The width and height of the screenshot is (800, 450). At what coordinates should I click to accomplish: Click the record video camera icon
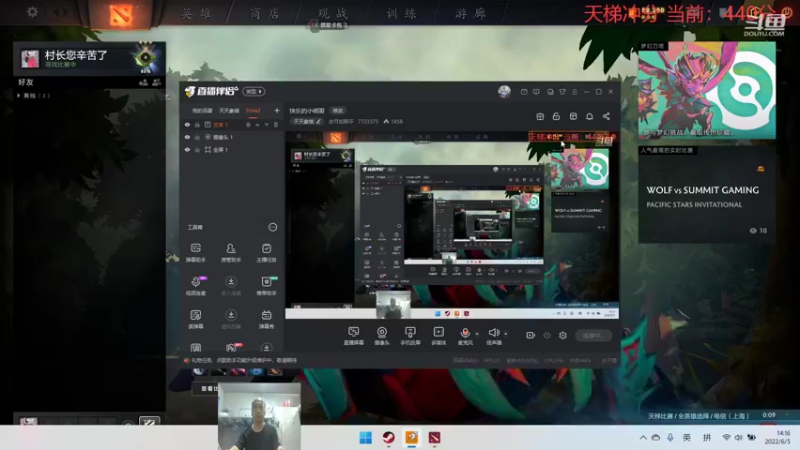[x=530, y=335]
